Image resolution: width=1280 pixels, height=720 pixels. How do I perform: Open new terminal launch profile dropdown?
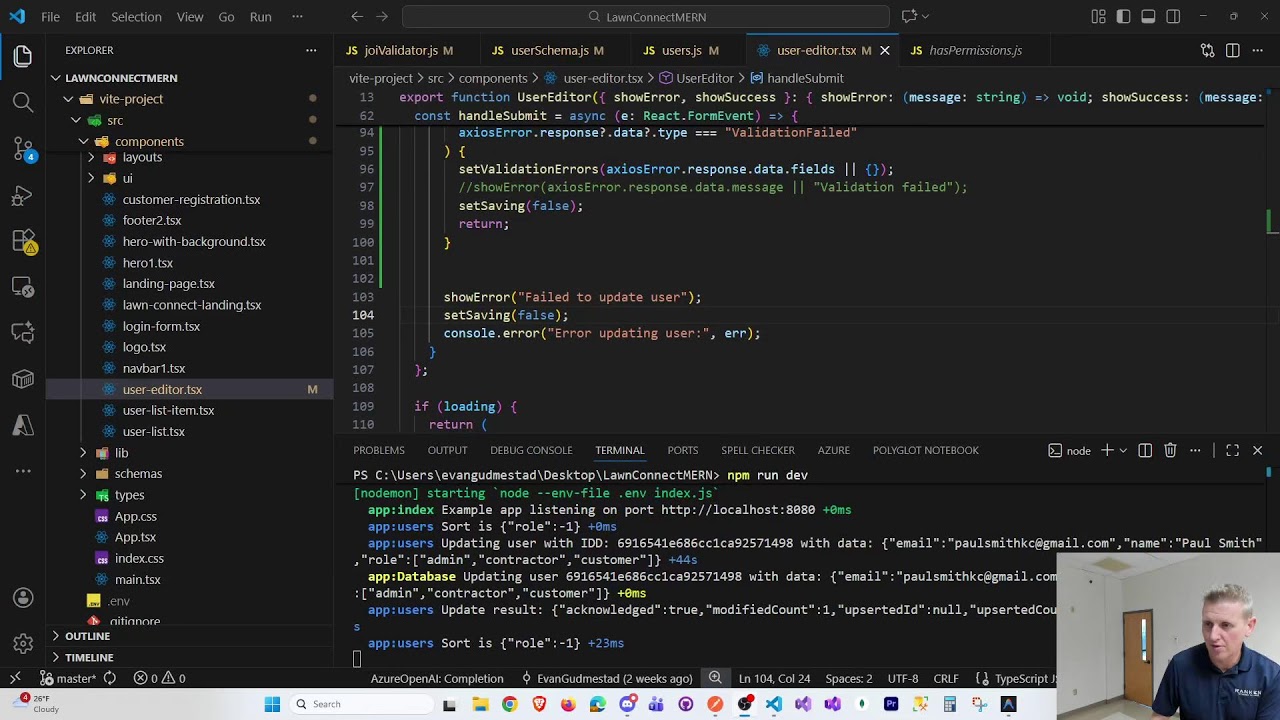1123,451
